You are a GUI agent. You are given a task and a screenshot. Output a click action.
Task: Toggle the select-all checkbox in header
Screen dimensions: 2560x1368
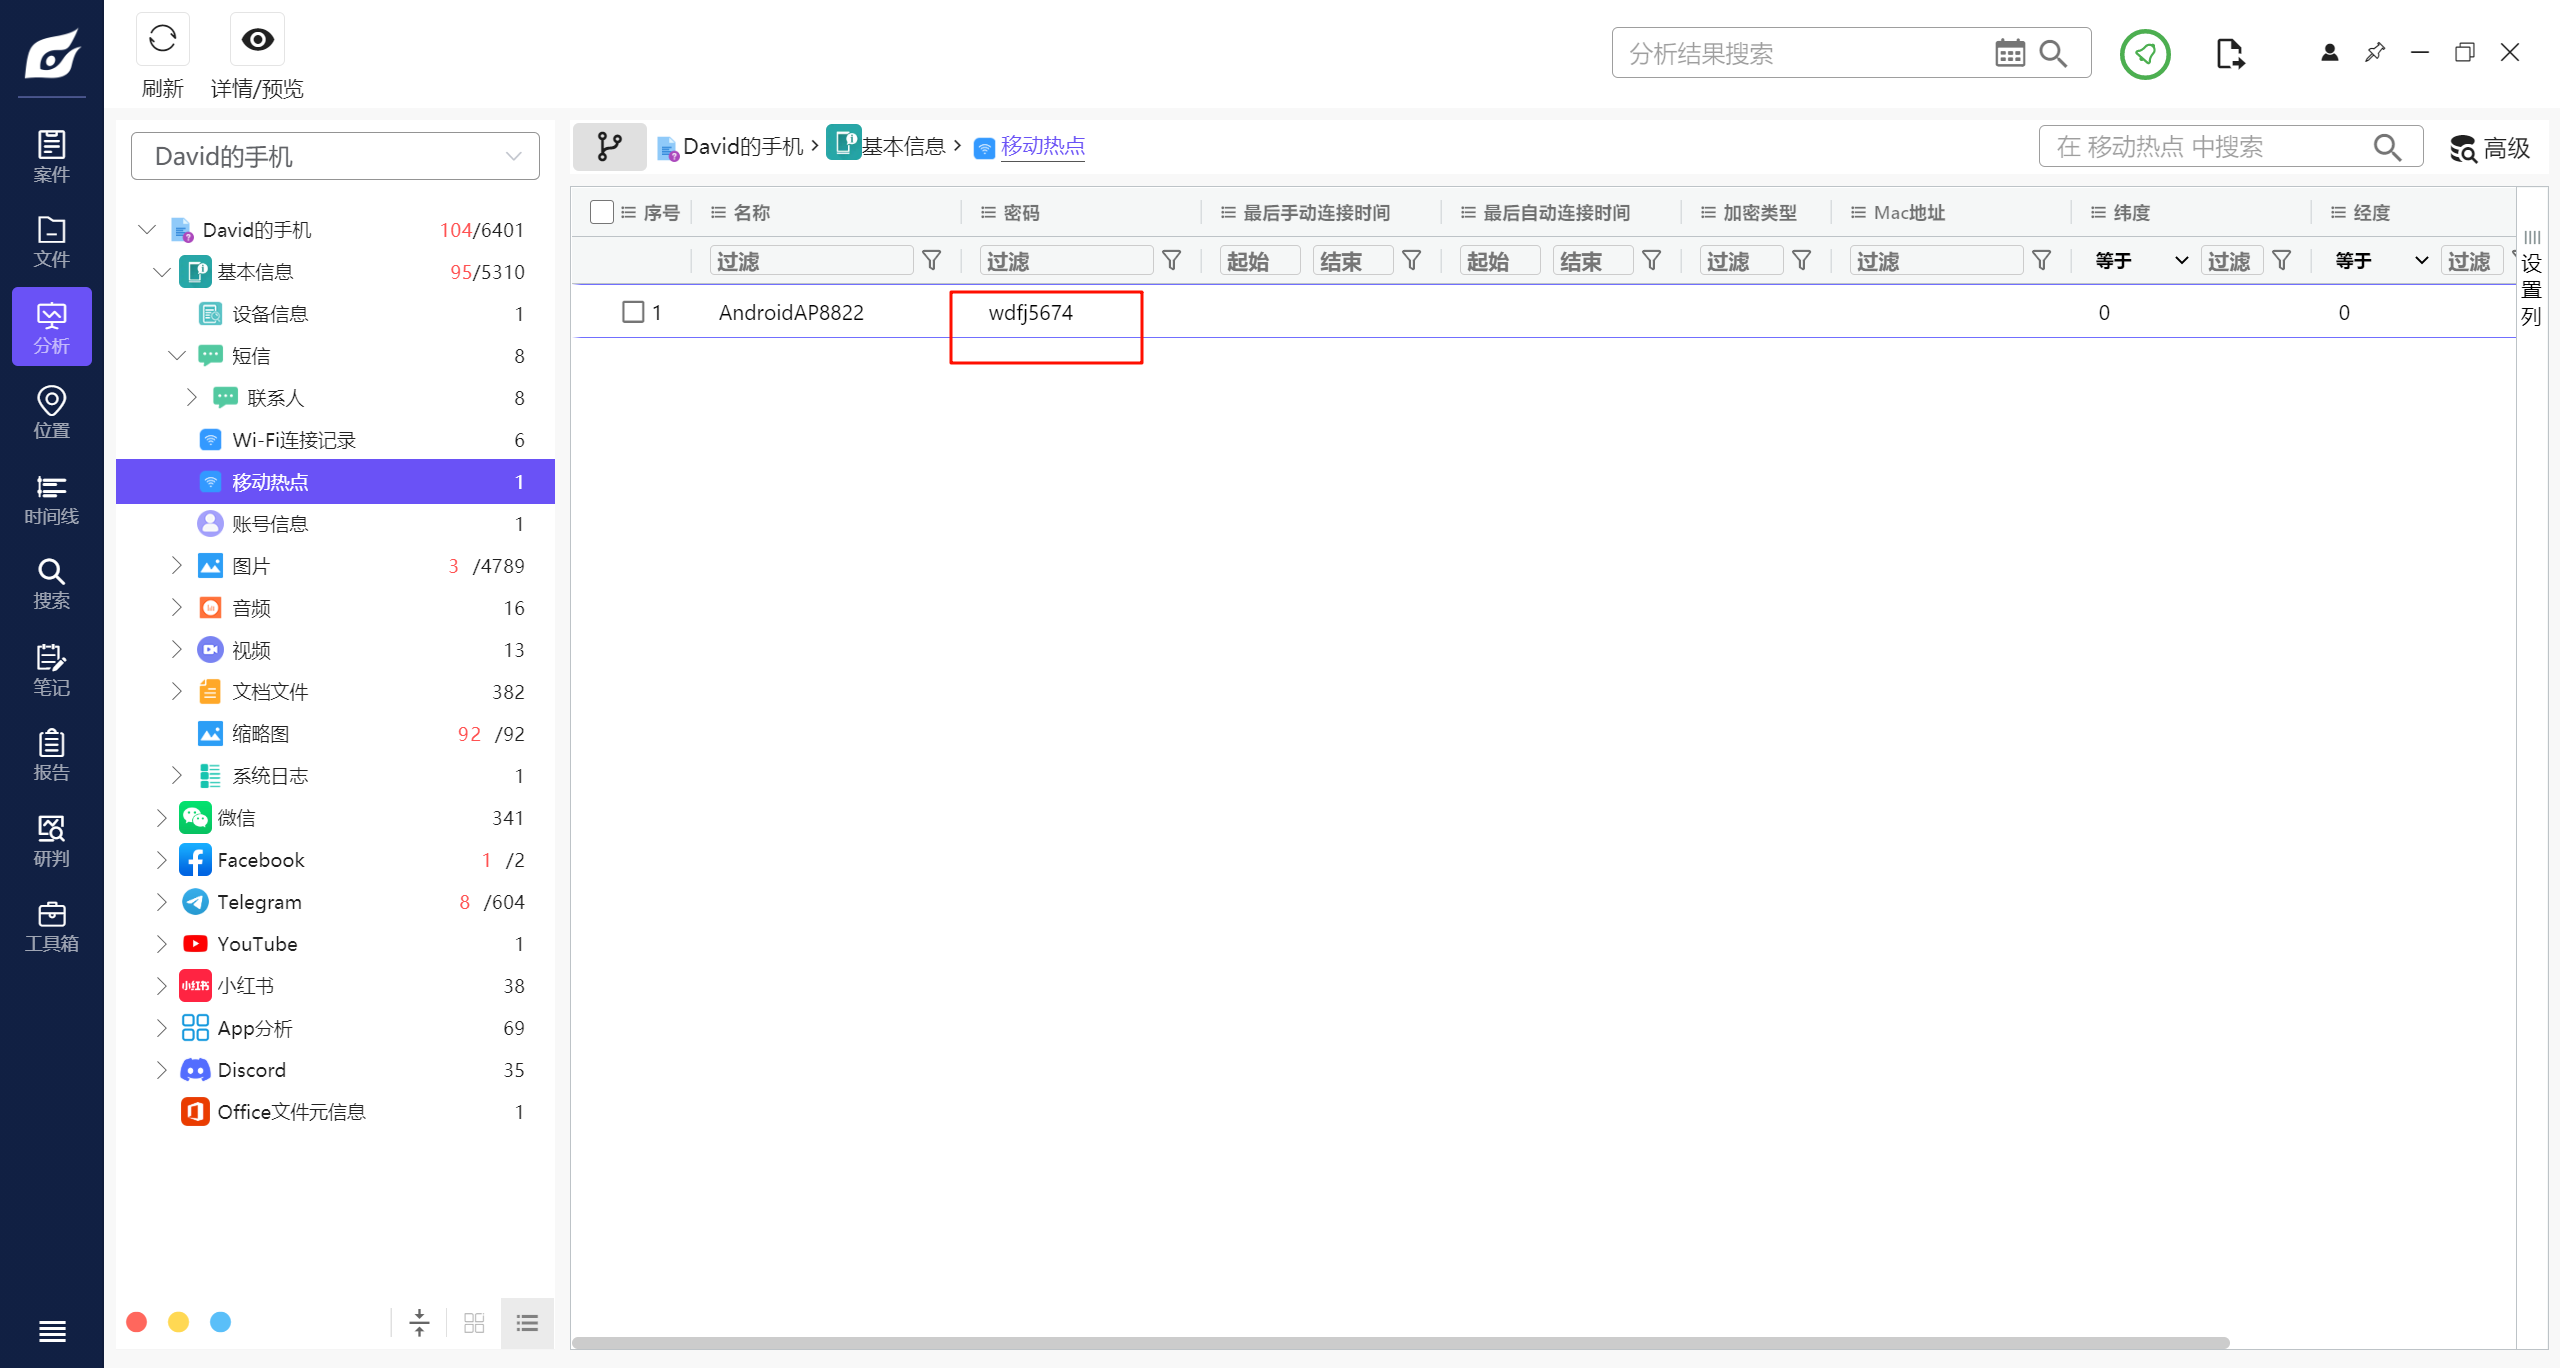point(602,212)
